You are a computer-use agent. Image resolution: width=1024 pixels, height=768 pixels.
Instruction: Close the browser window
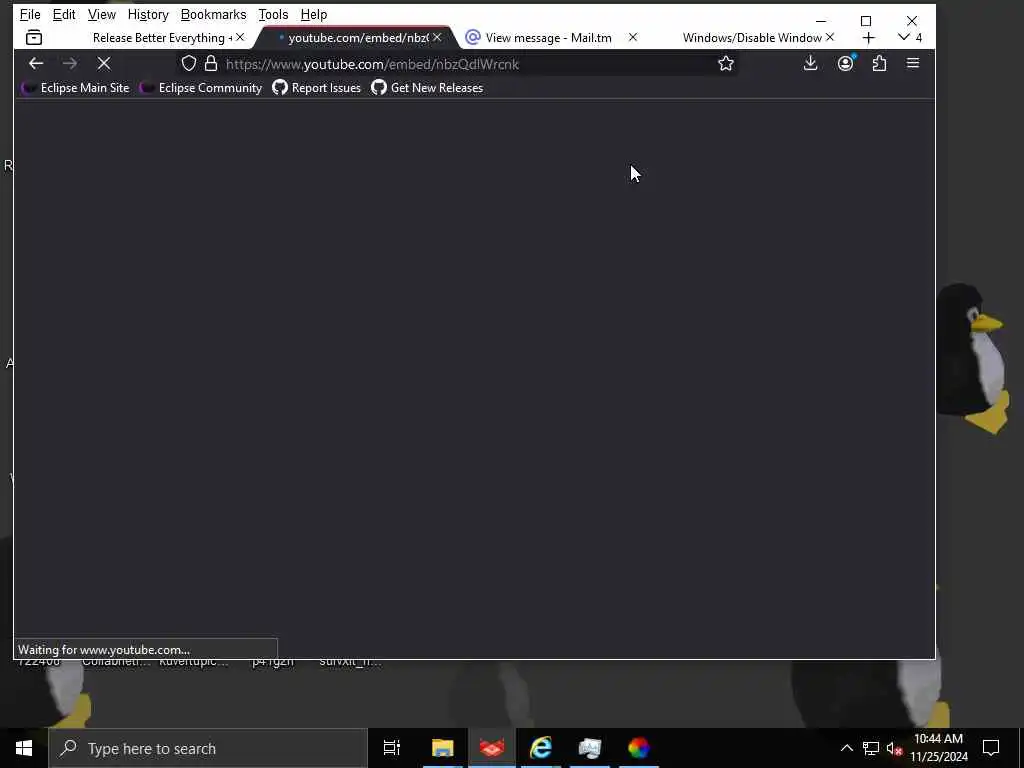click(x=912, y=20)
